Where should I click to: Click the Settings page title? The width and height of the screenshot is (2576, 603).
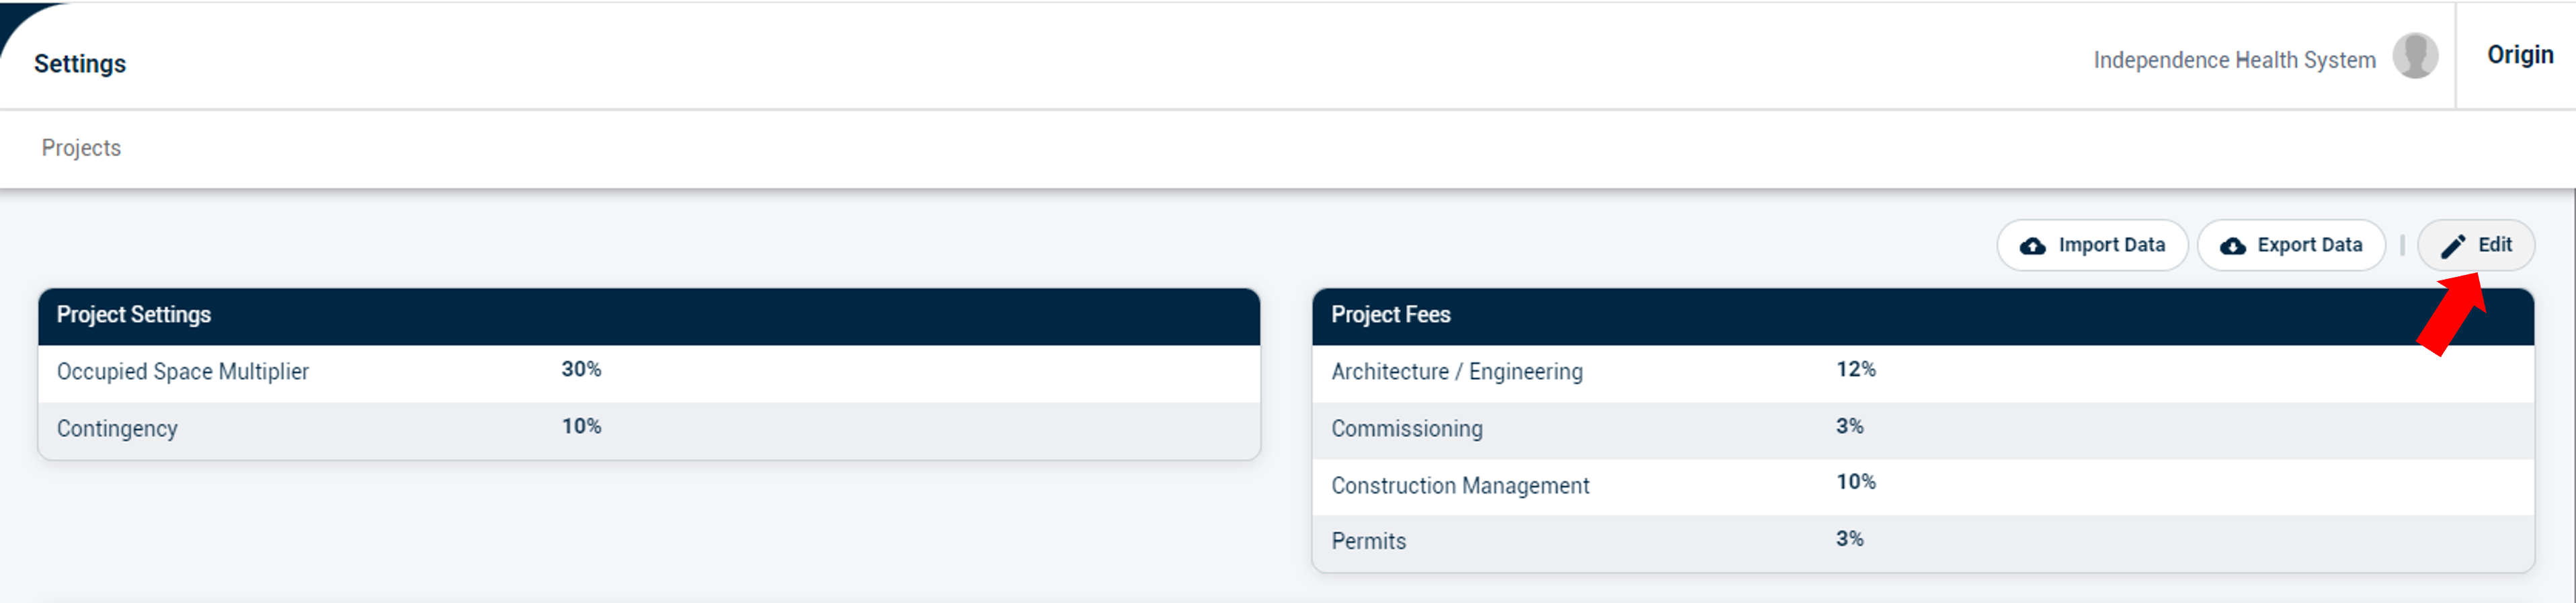(80, 64)
